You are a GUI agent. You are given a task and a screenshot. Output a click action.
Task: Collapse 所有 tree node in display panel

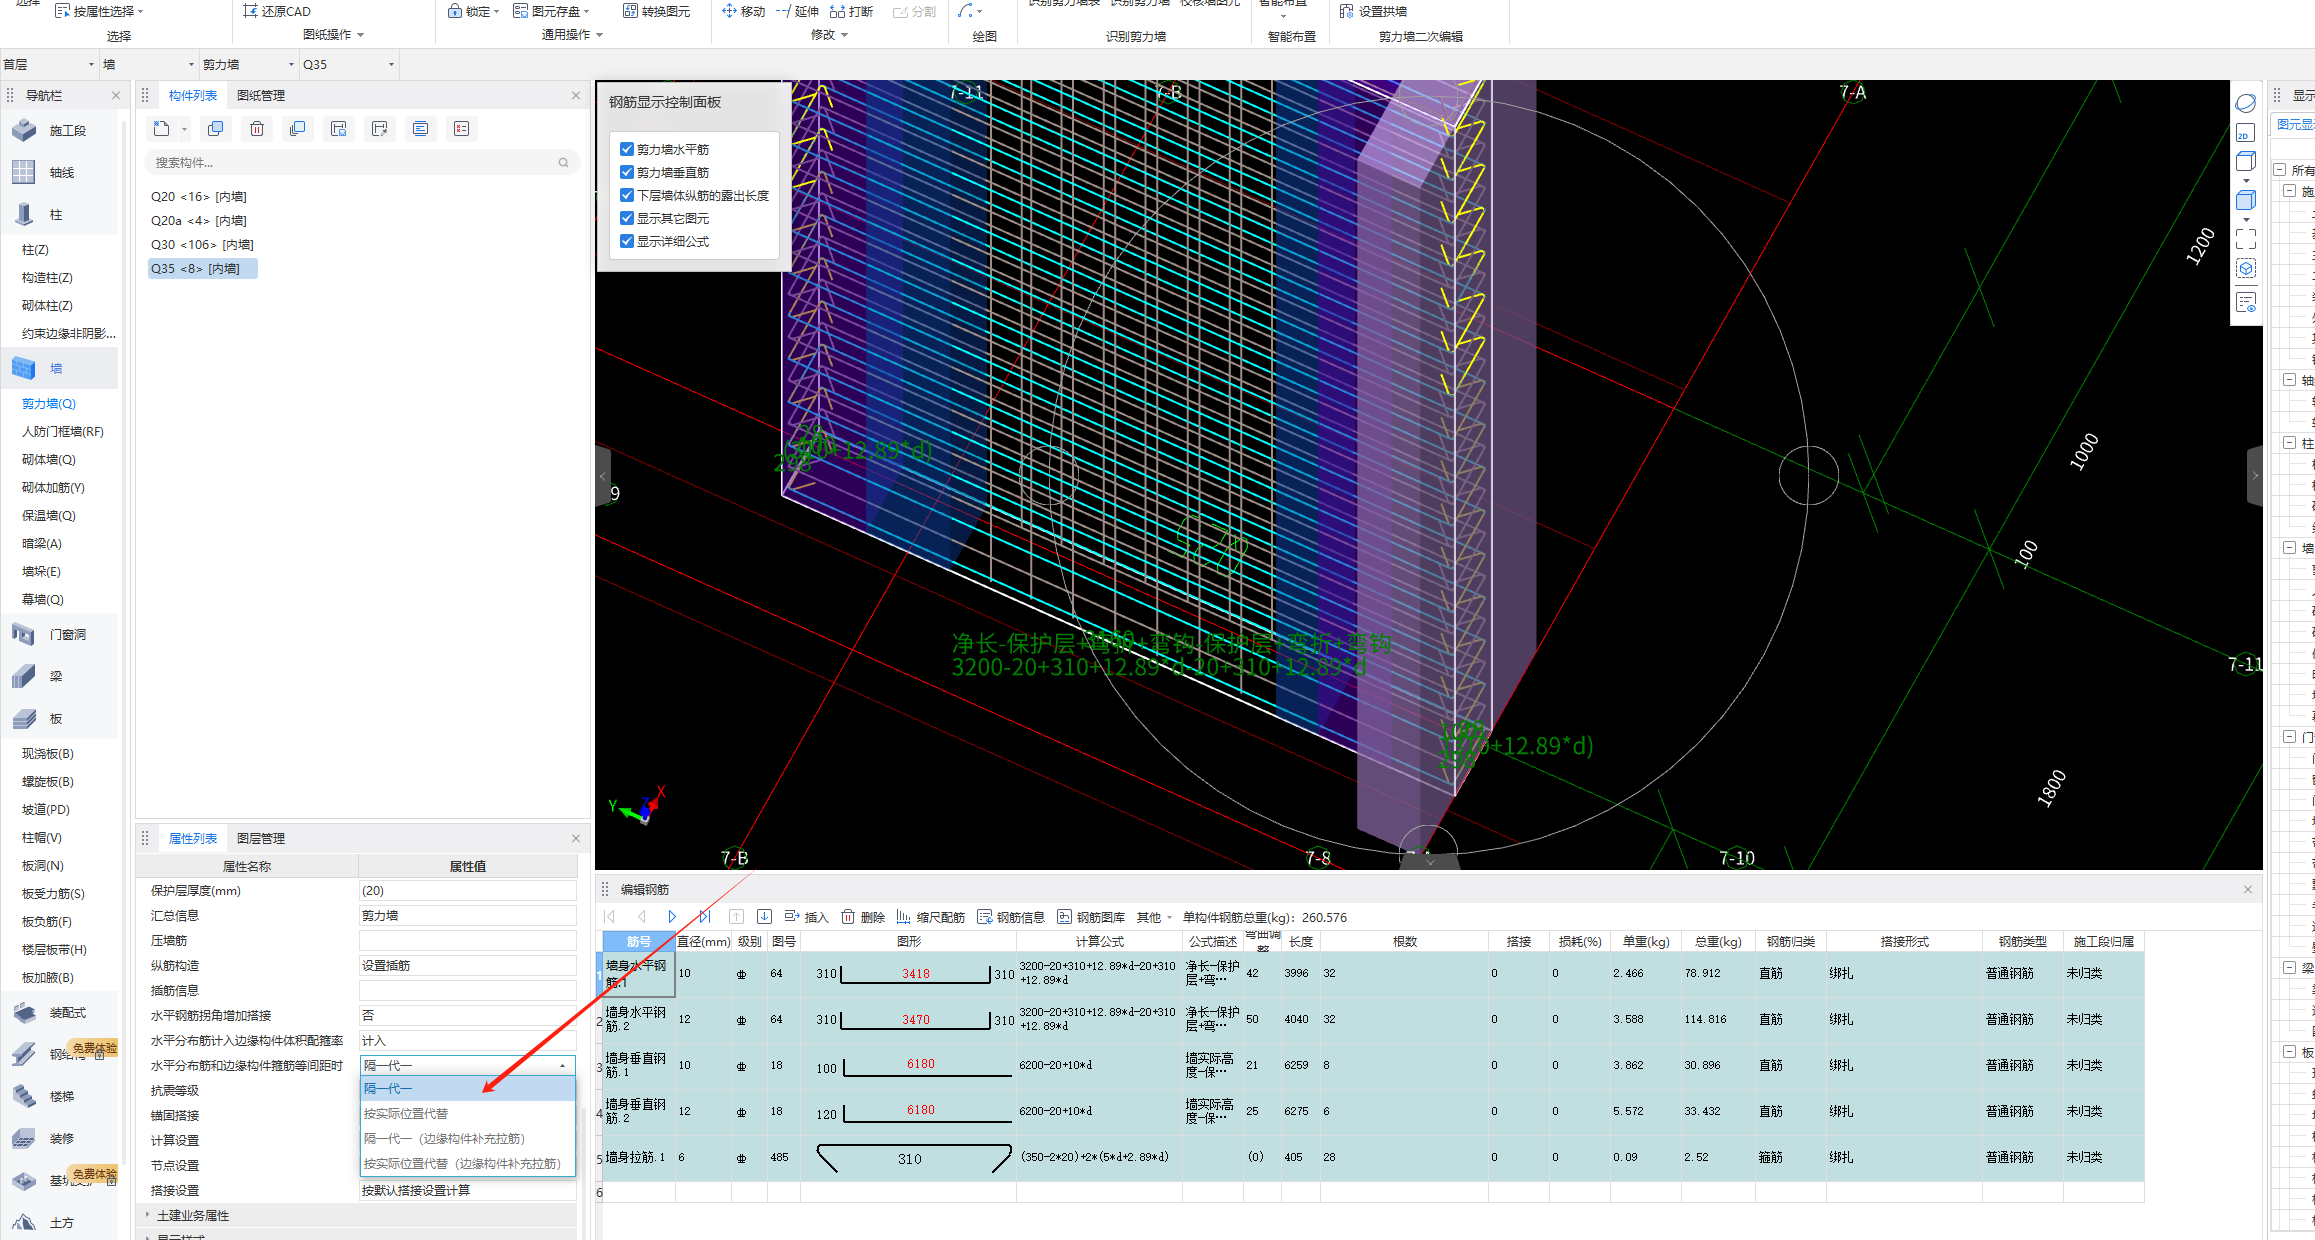(x=2280, y=170)
